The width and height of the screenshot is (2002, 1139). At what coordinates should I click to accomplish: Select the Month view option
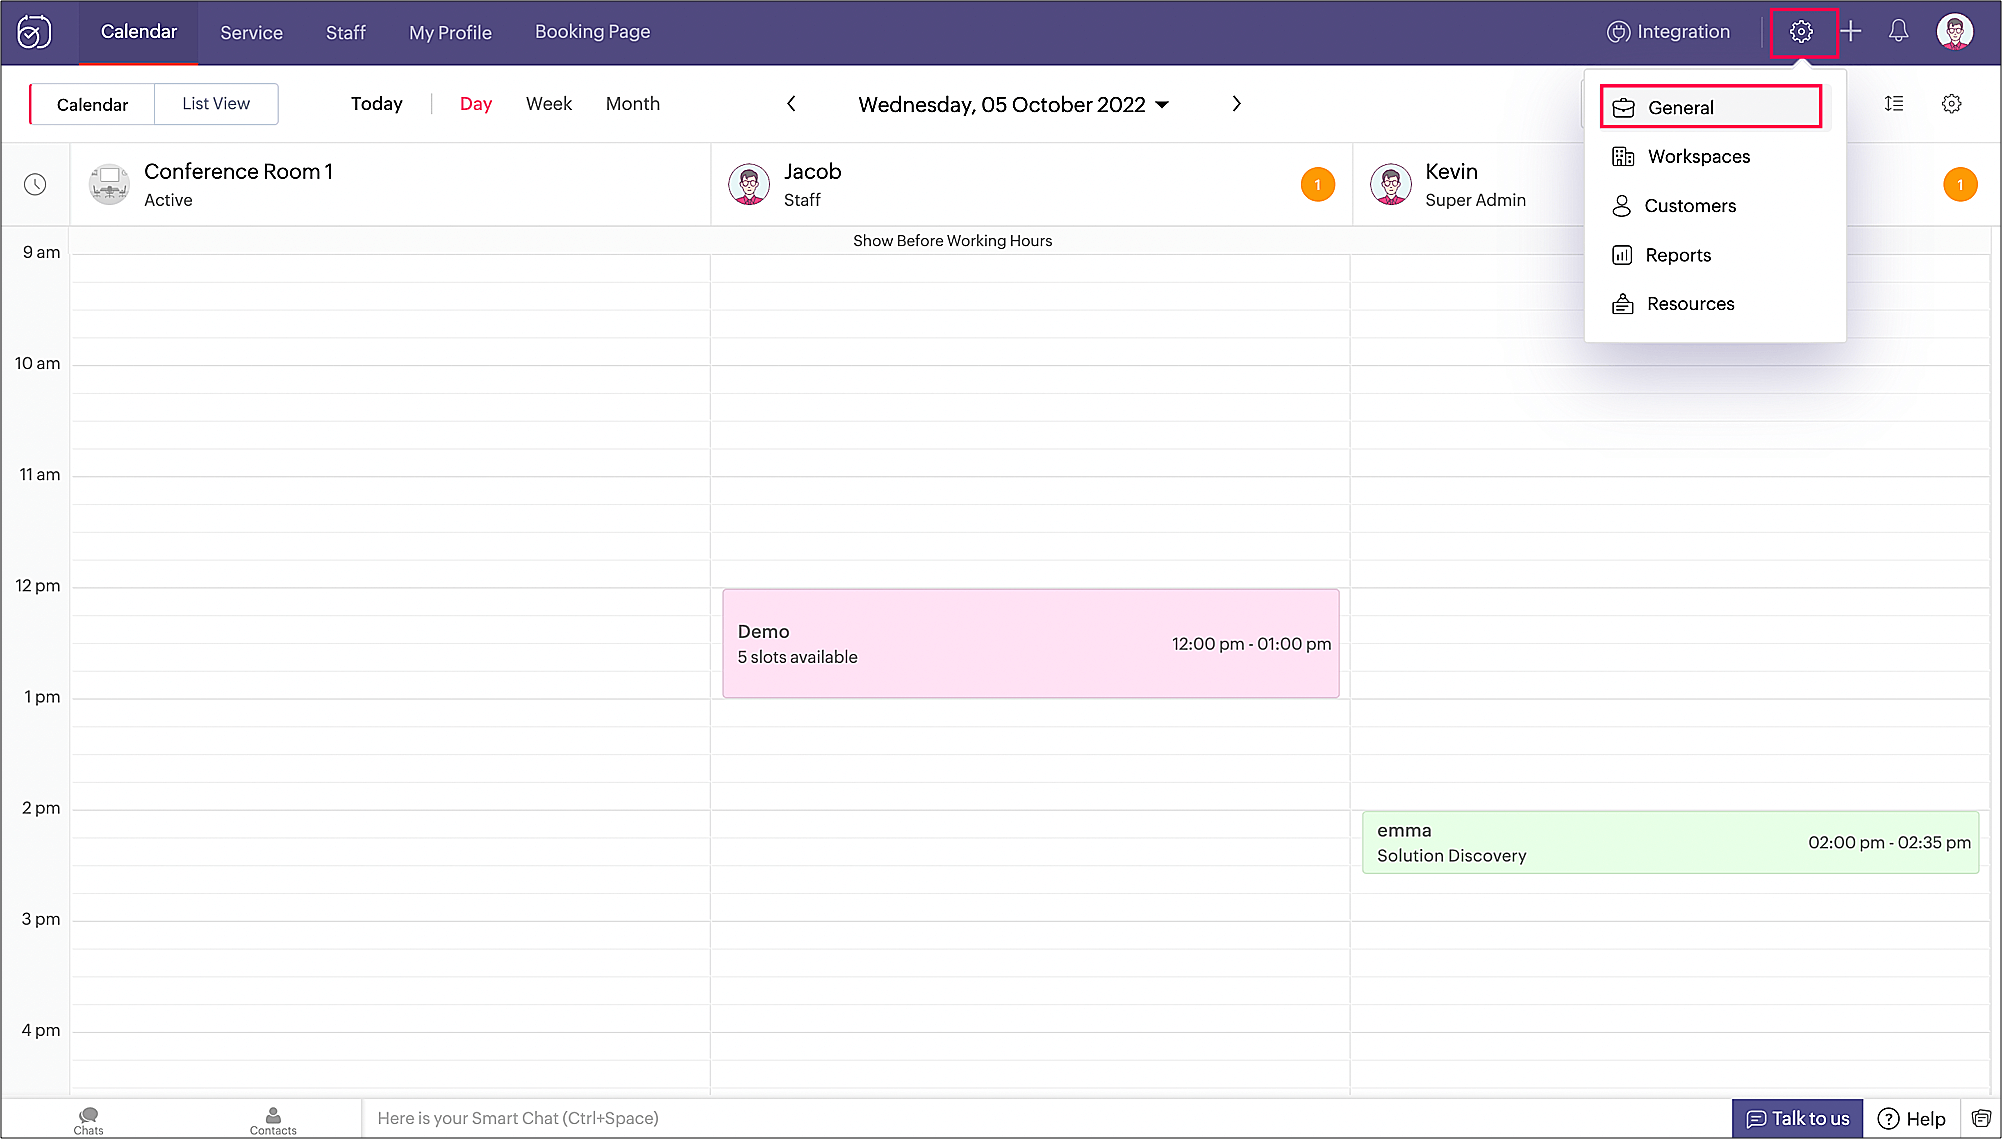click(x=632, y=104)
